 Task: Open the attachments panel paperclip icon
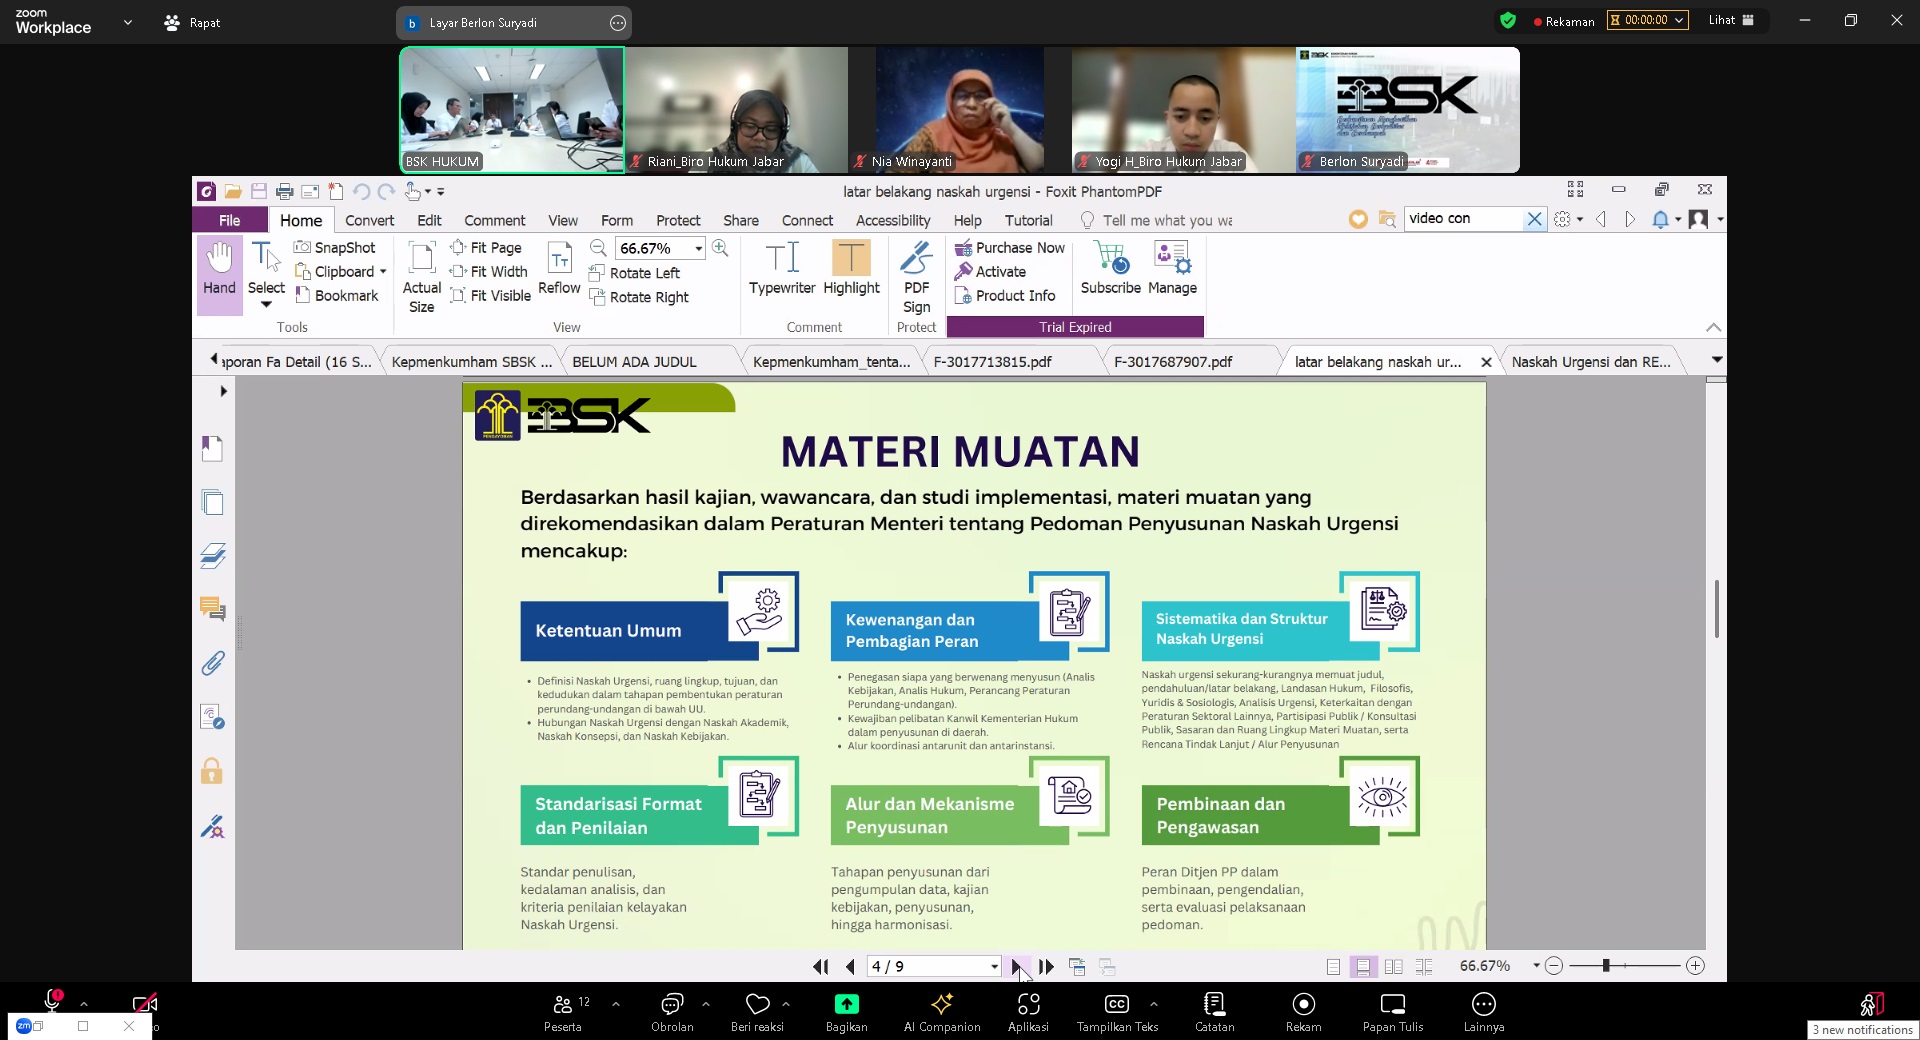point(212,663)
